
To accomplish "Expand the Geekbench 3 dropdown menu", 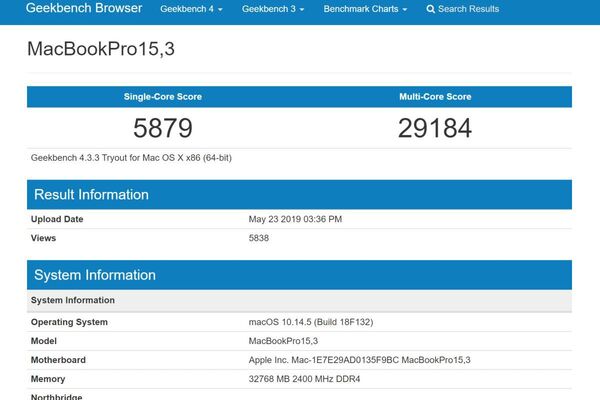I will tap(273, 9).
